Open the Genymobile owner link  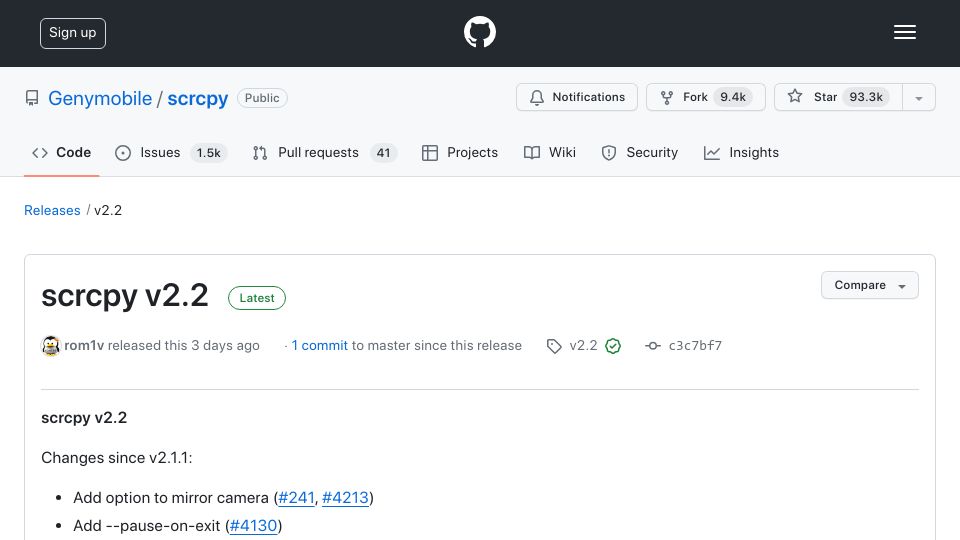point(100,98)
